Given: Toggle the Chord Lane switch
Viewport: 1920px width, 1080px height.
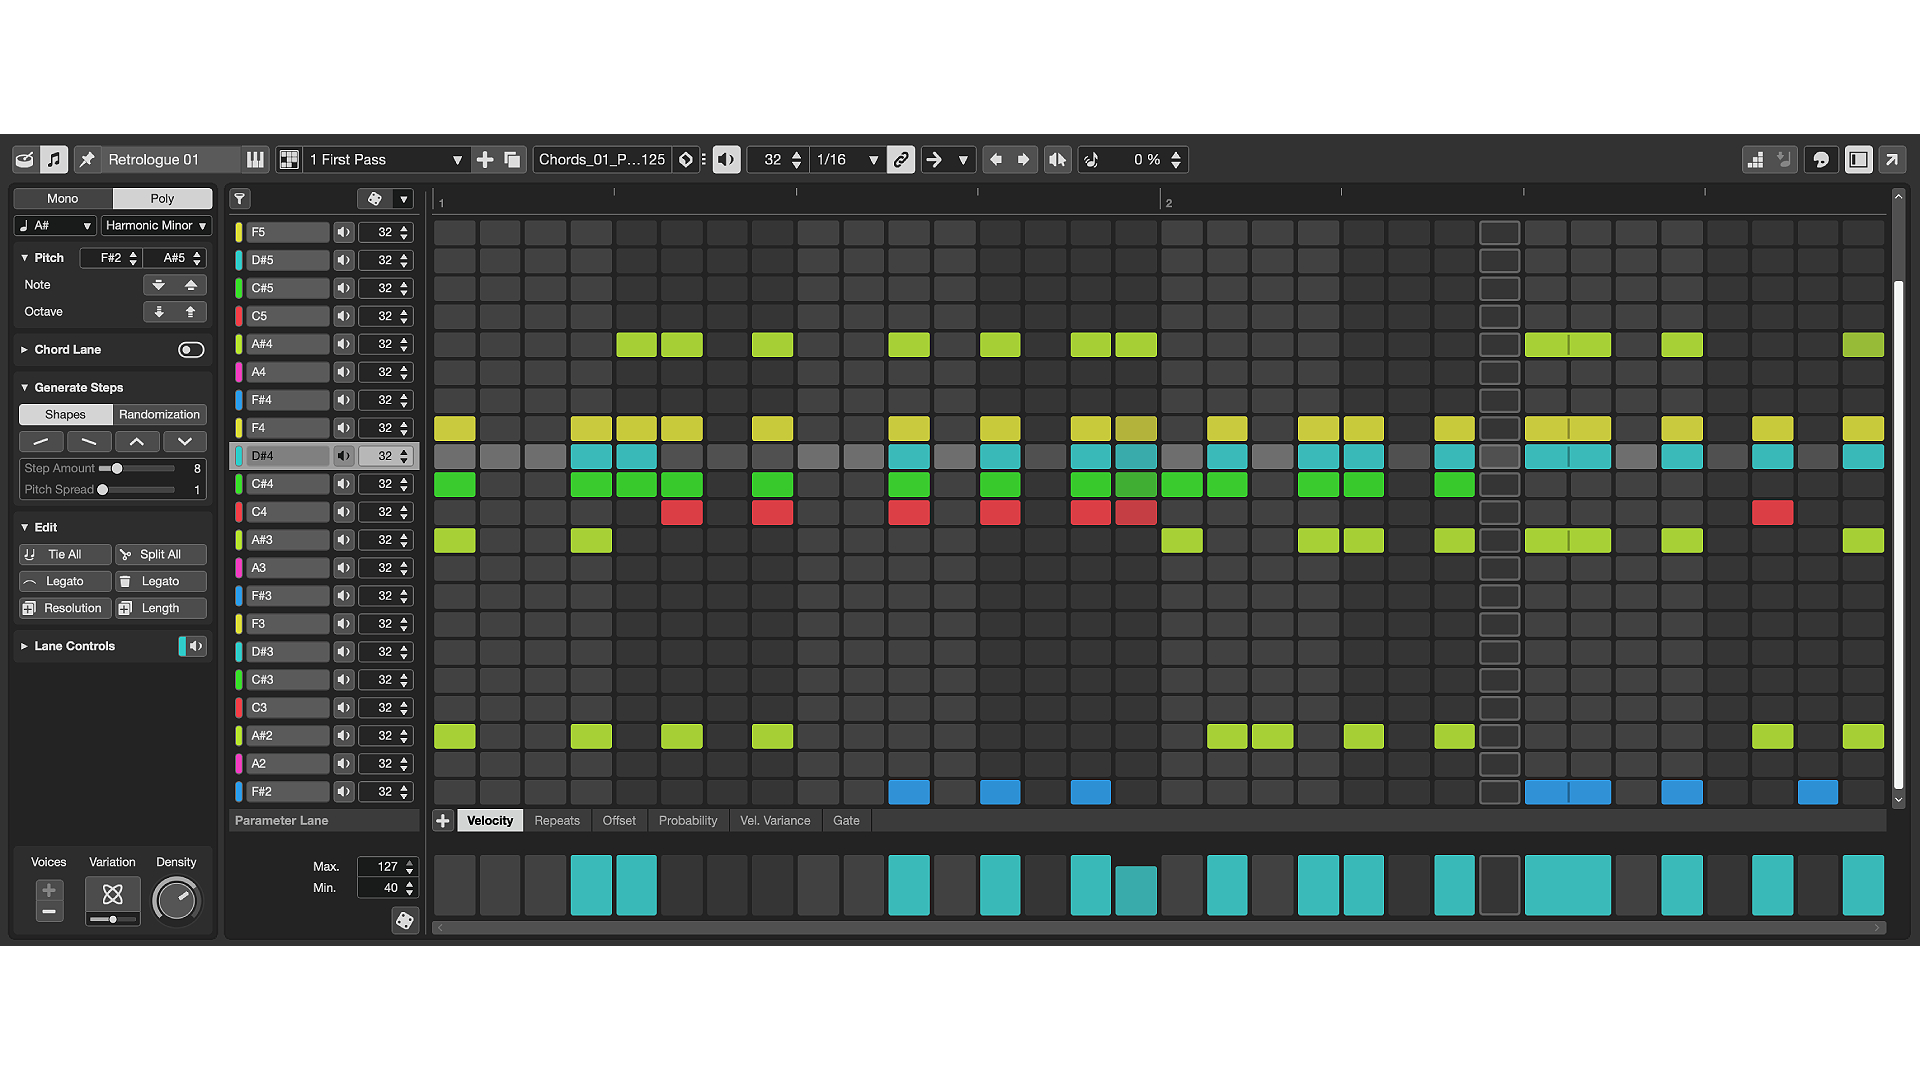Looking at the screenshot, I should (x=191, y=350).
